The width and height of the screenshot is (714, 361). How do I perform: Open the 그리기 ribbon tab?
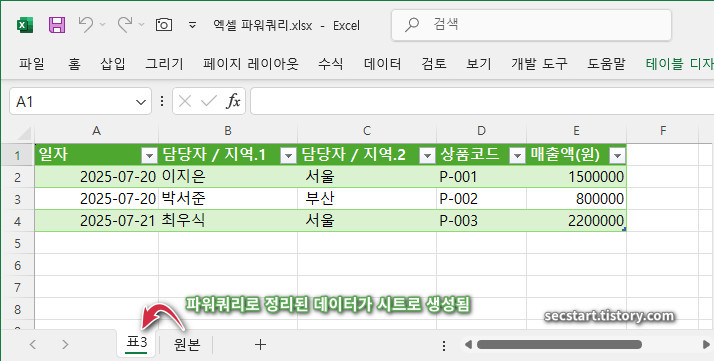click(x=164, y=64)
